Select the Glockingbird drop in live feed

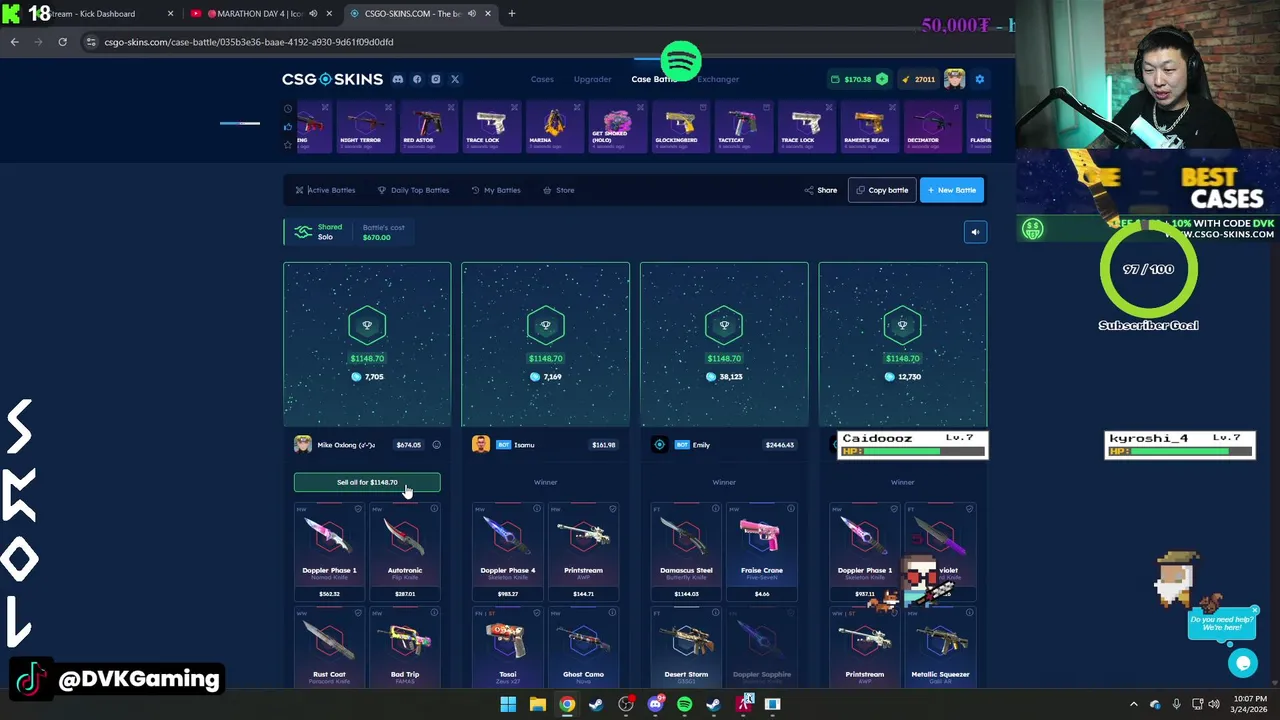tap(679, 128)
